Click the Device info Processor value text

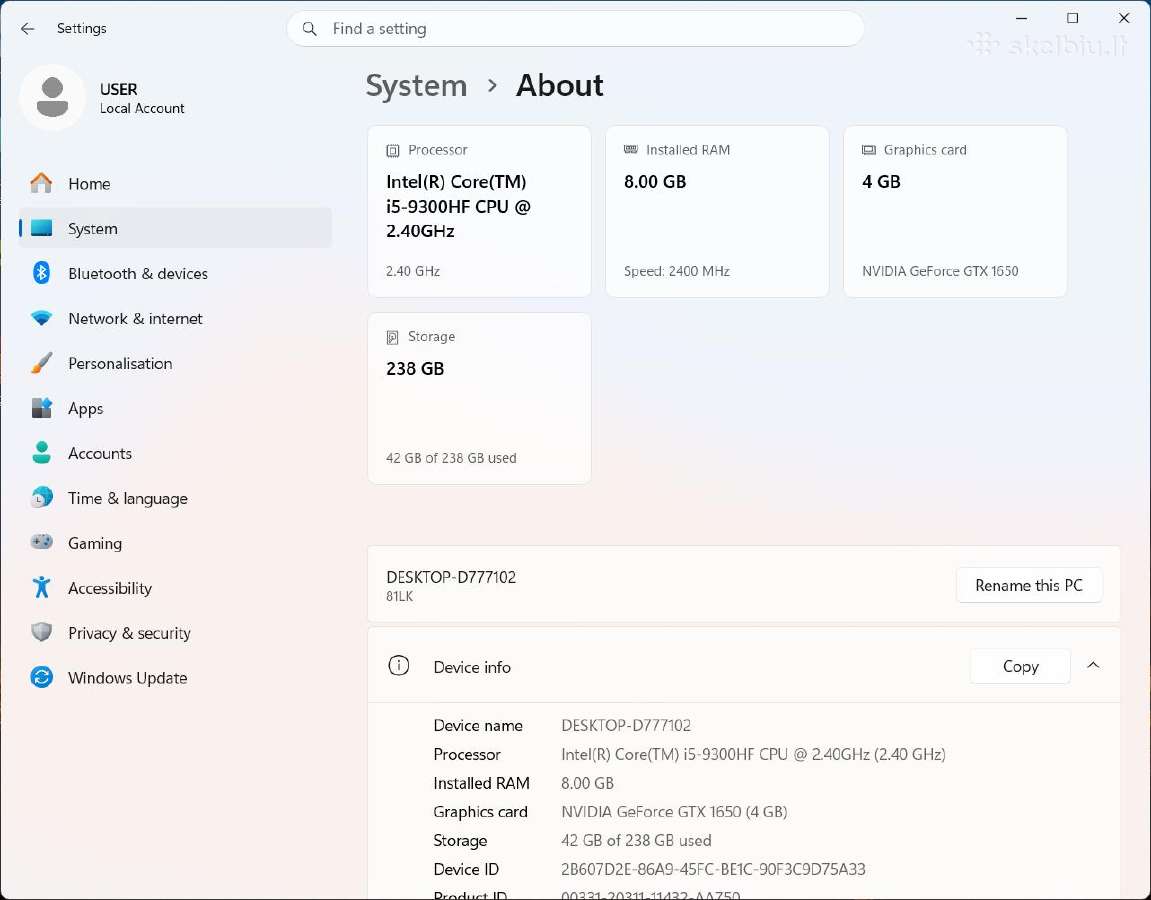pyautogui.click(x=753, y=755)
